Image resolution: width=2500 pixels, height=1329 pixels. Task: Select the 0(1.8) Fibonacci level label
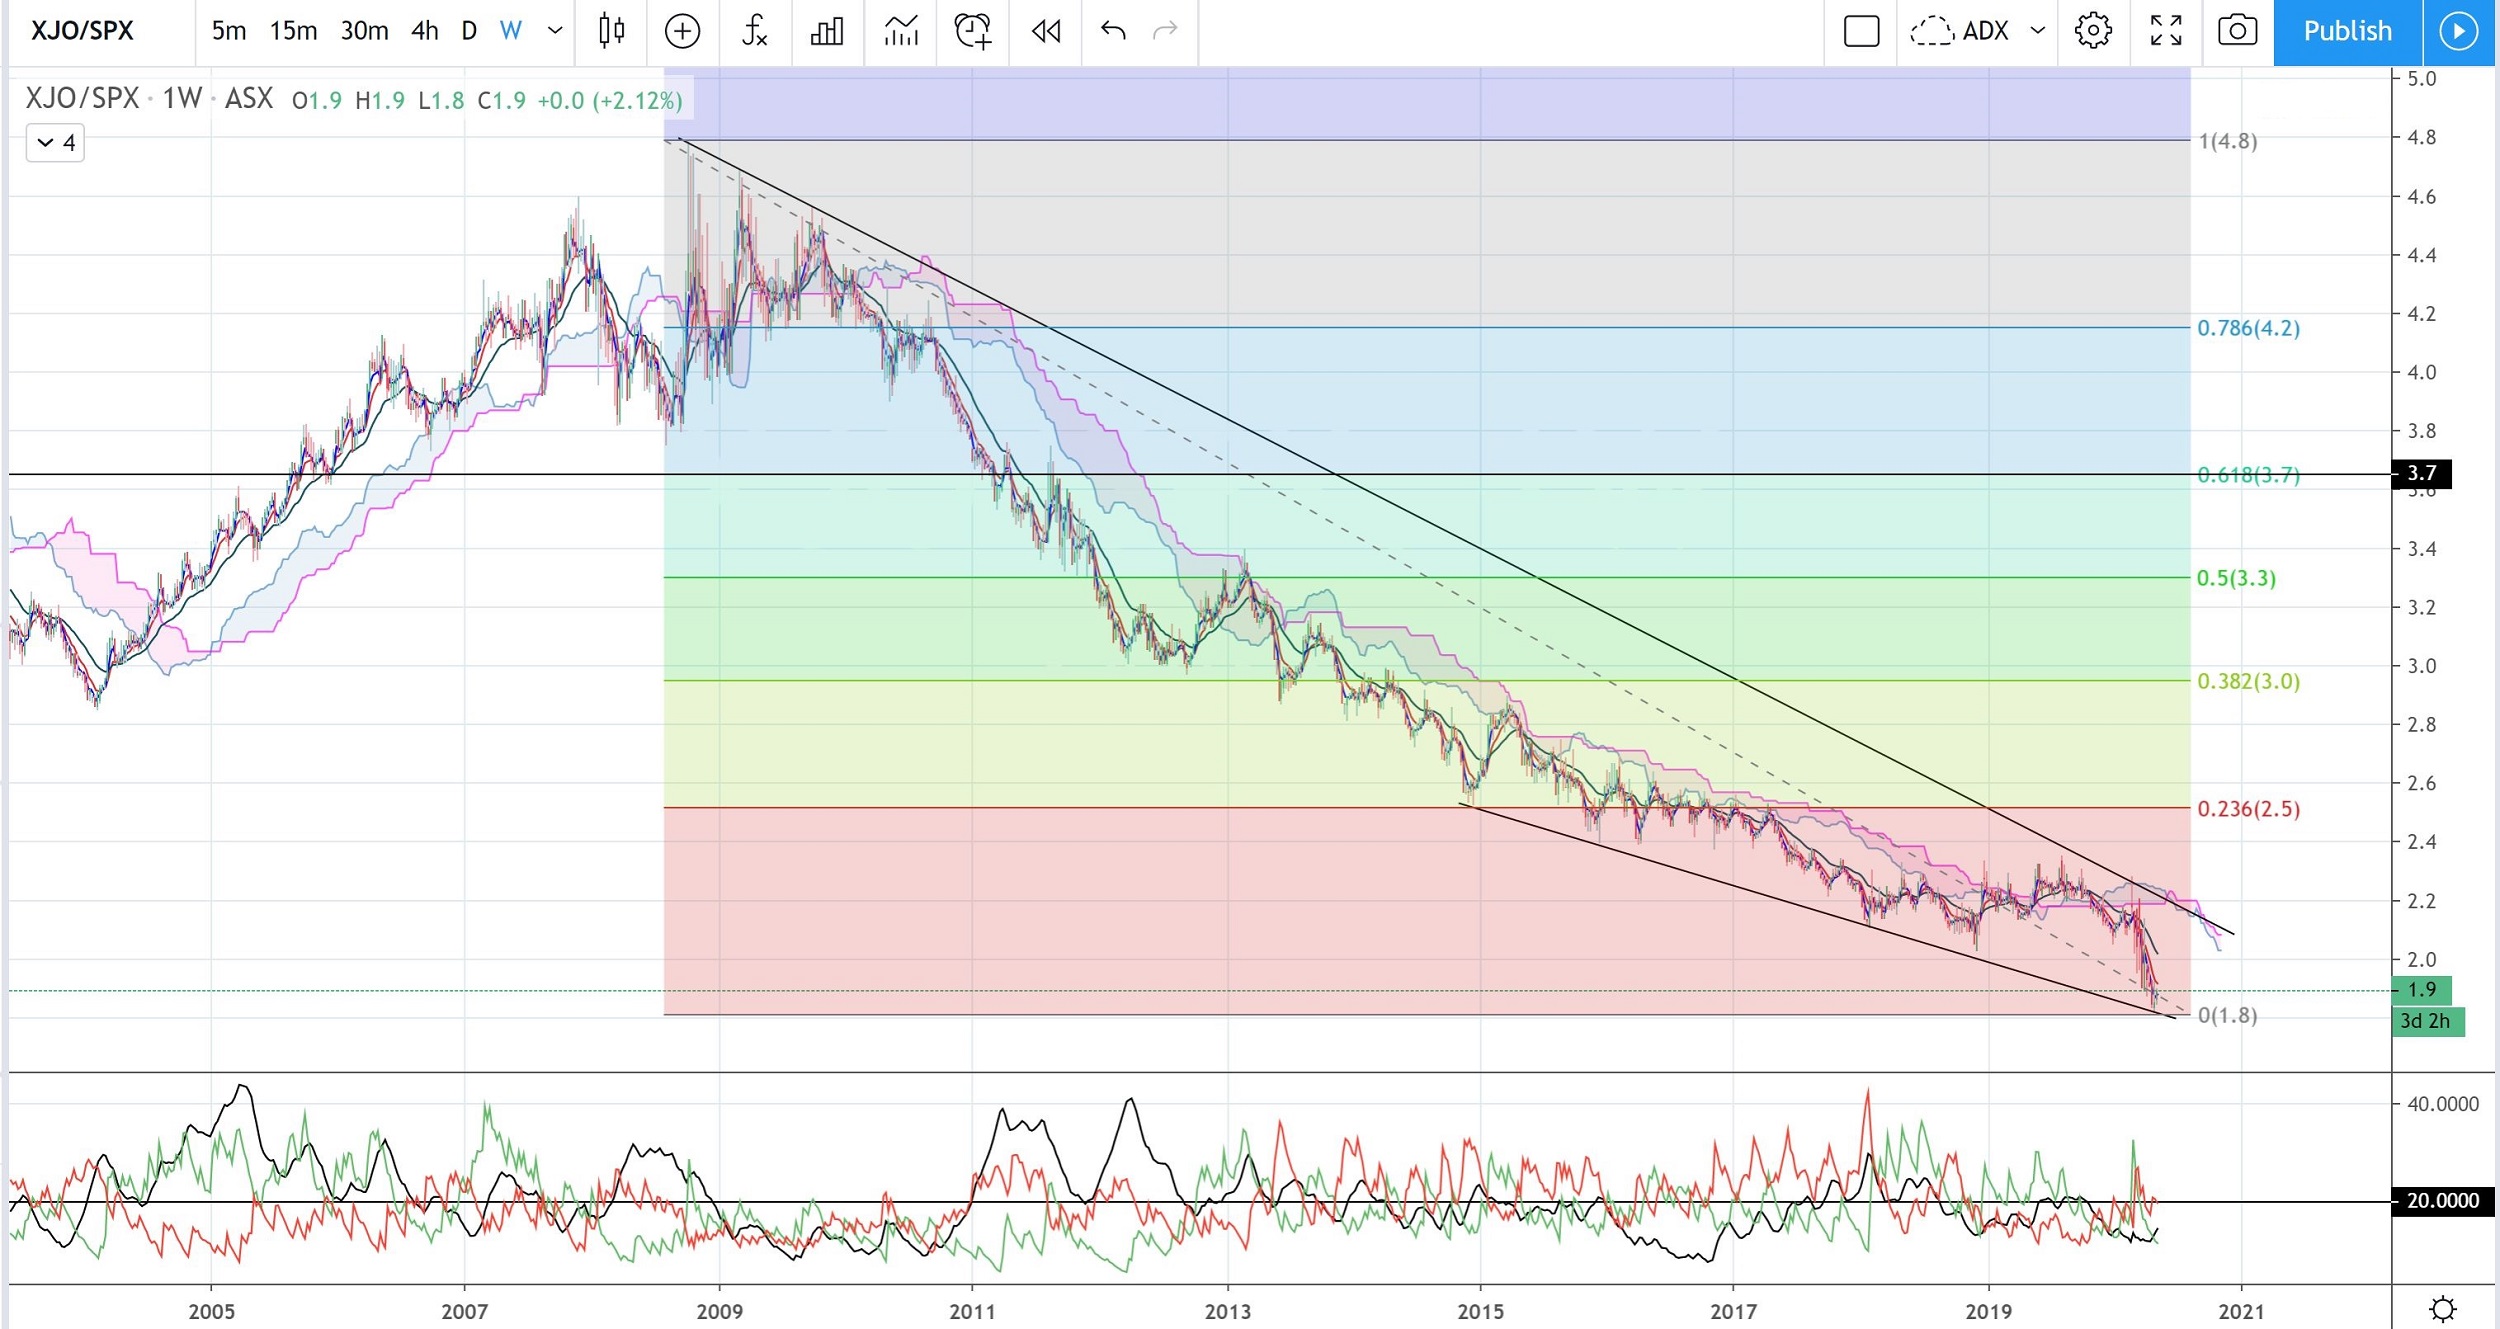point(2227,1015)
